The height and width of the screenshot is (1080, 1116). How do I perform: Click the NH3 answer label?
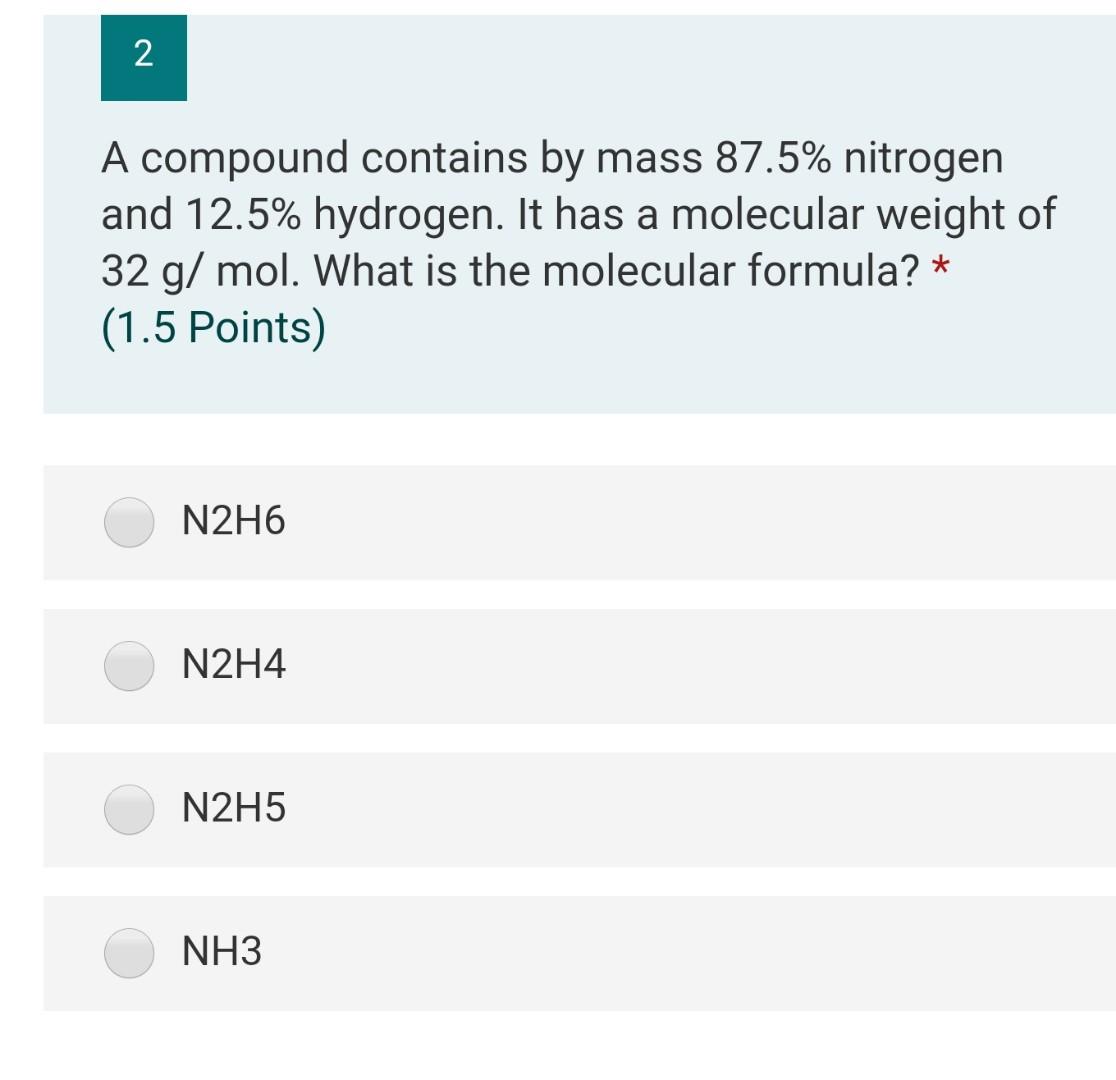[222, 951]
